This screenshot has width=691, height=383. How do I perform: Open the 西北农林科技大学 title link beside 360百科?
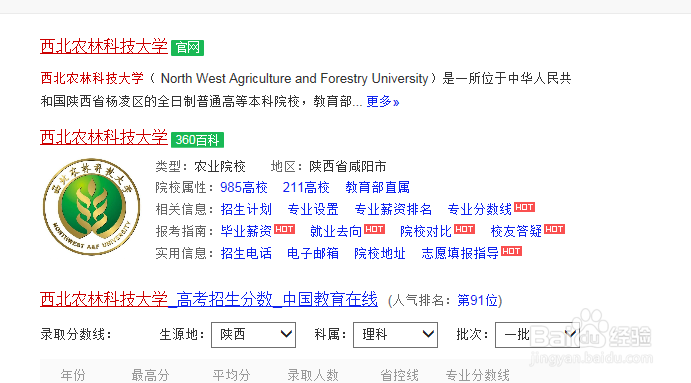(104, 137)
